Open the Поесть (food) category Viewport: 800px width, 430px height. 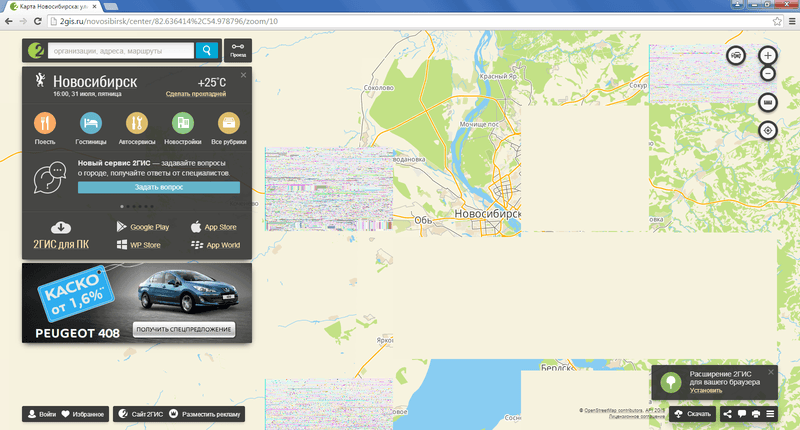pyautogui.click(x=45, y=123)
